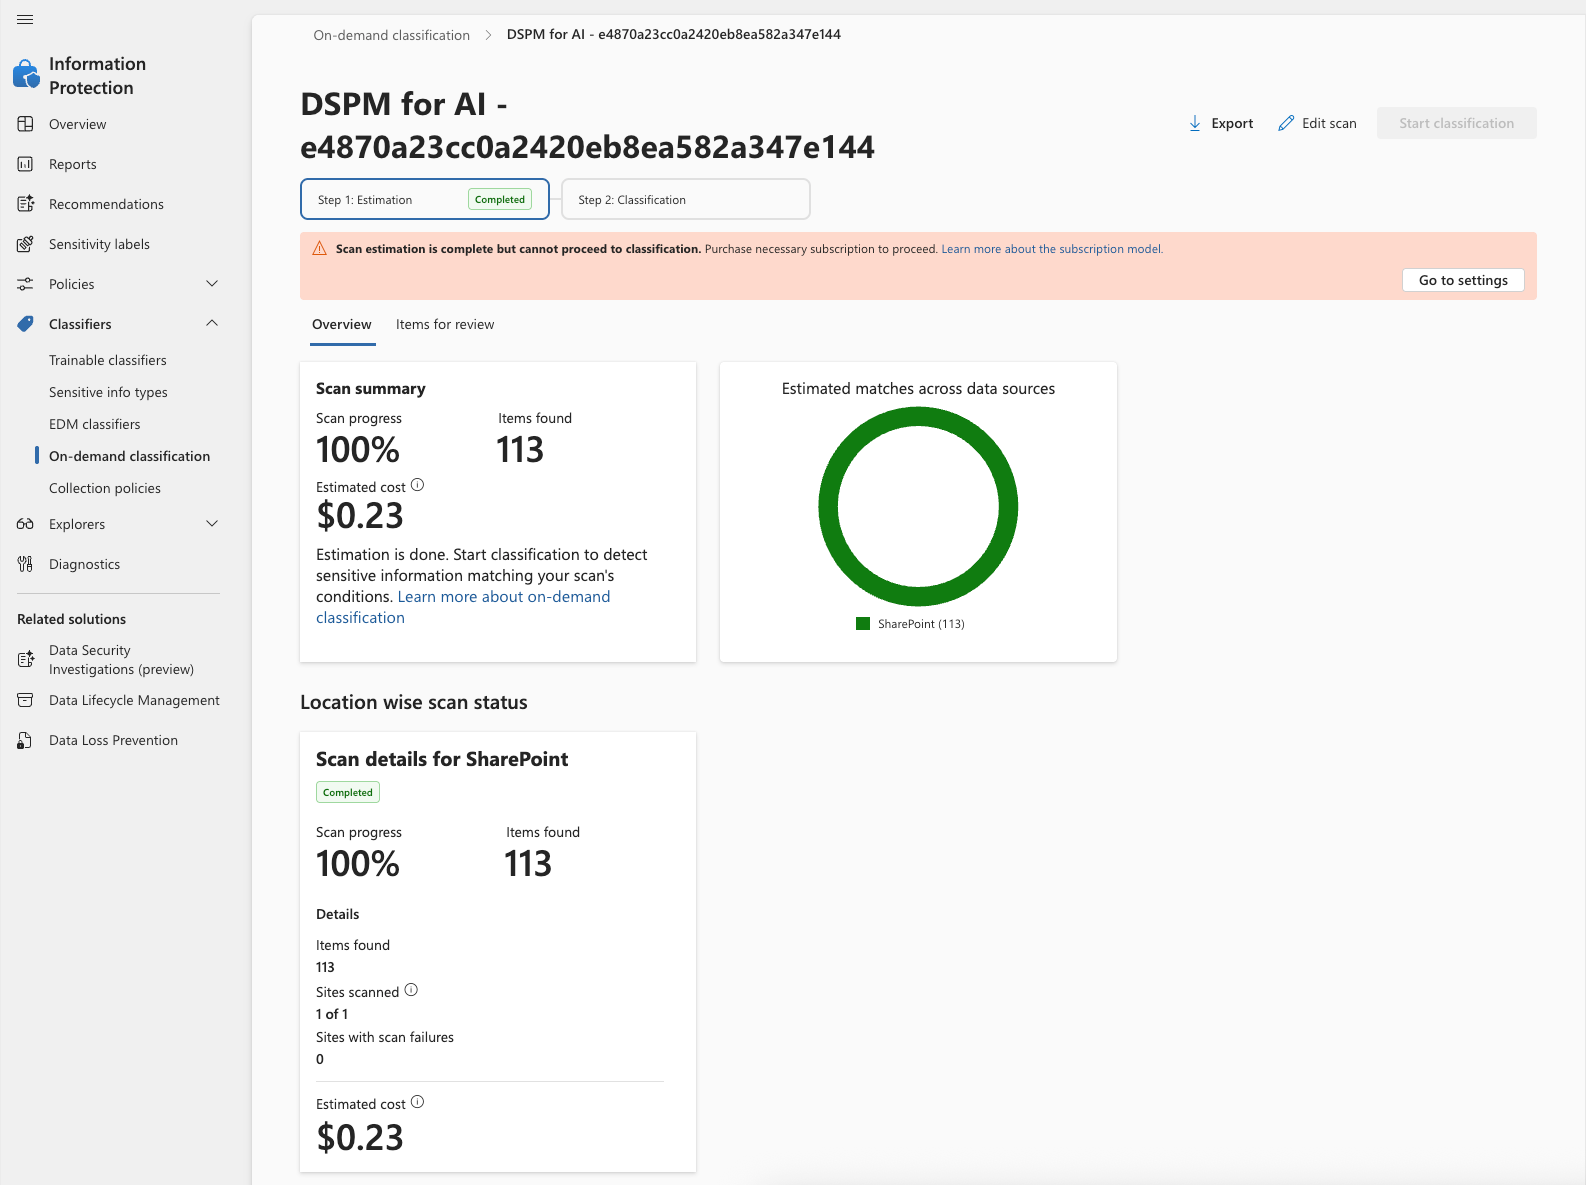Open Learn more about subscription model link
The height and width of the screenshot is (1185, 1586).
pyautogui.click(x=1052, y=249)
